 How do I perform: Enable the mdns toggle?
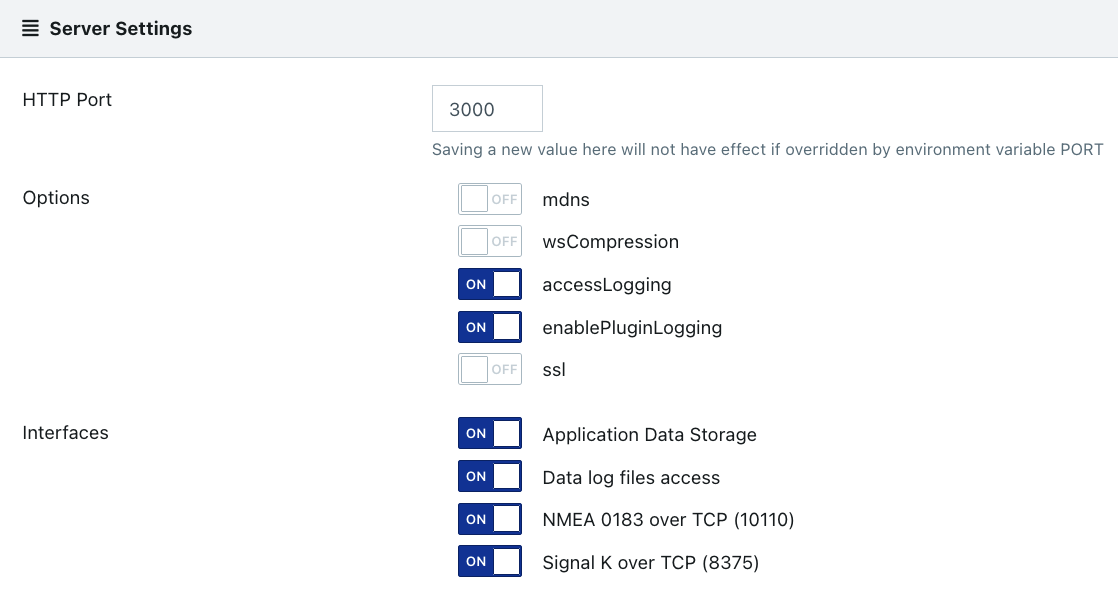490,199
